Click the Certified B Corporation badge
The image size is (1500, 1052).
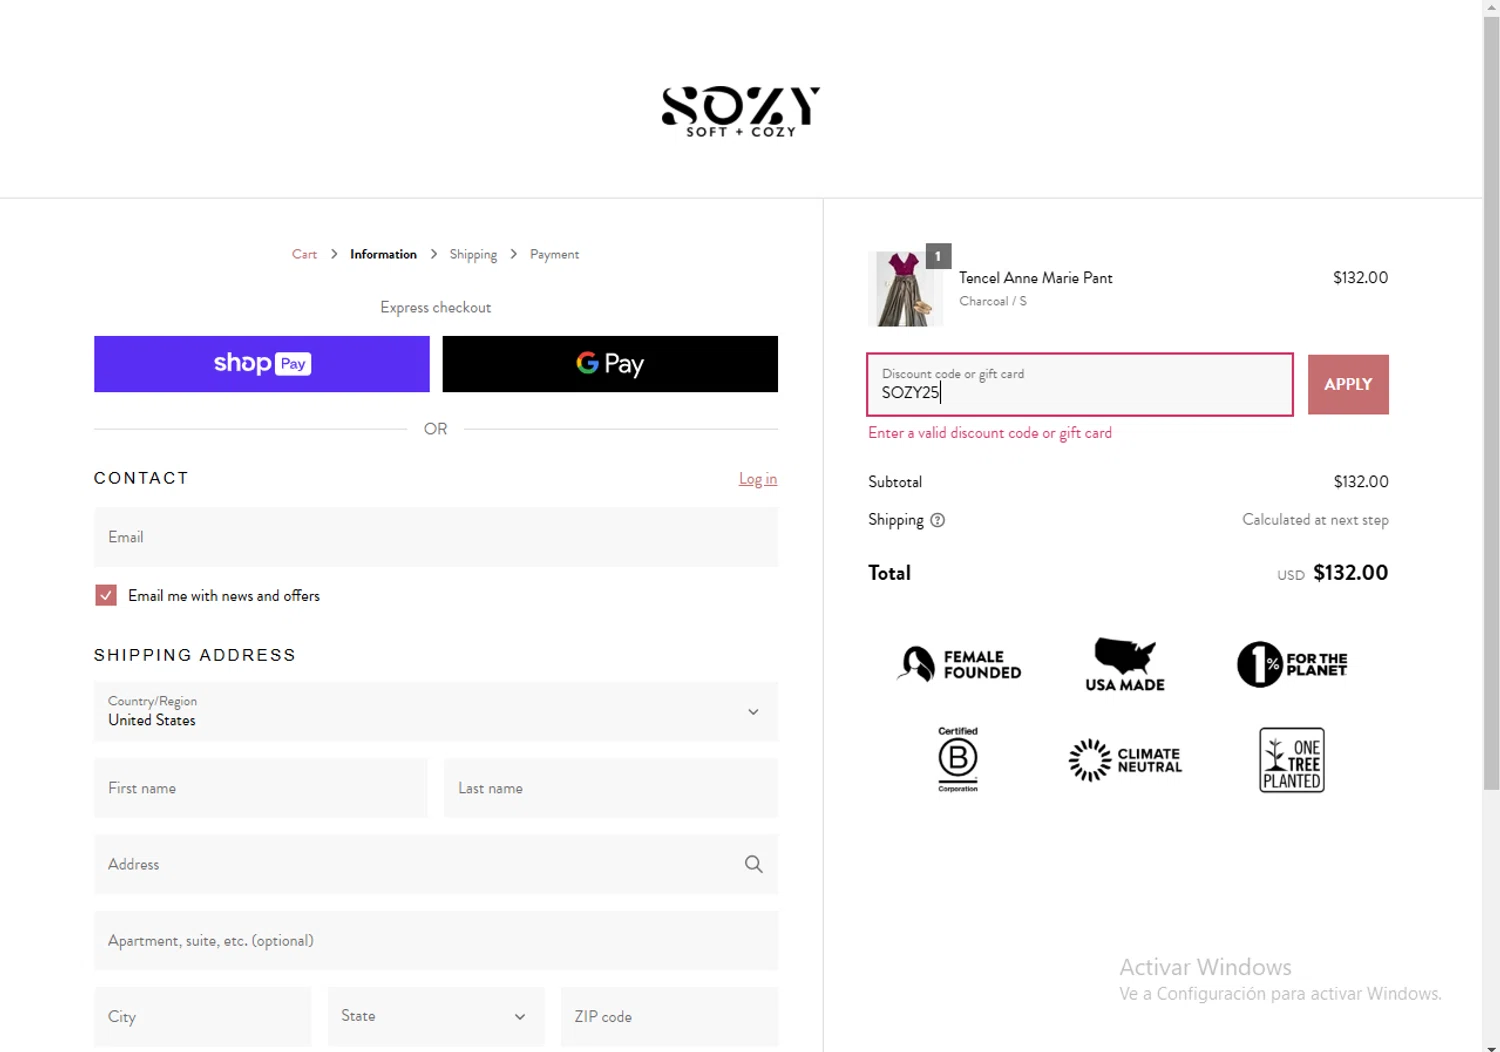(x=958, y=760)
